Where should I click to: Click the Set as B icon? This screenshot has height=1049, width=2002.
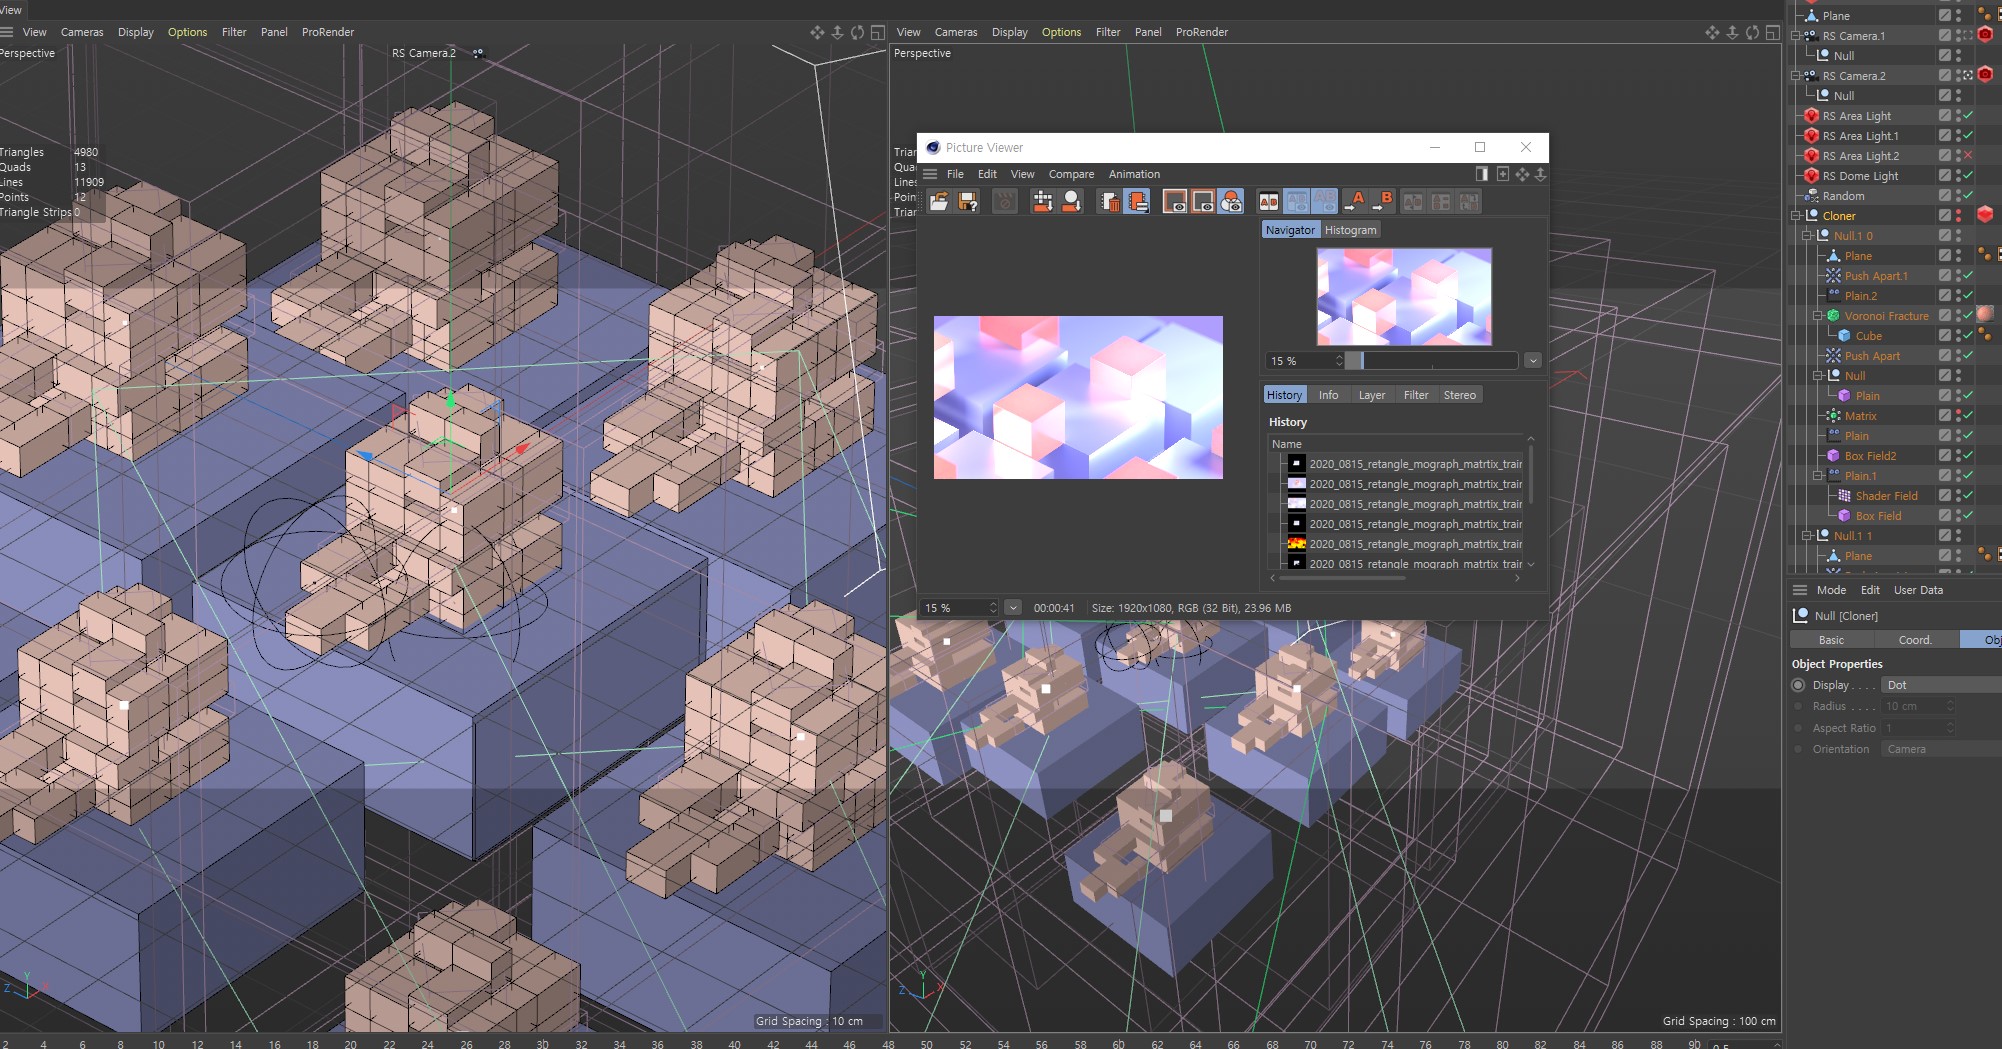pos(1383,202)
